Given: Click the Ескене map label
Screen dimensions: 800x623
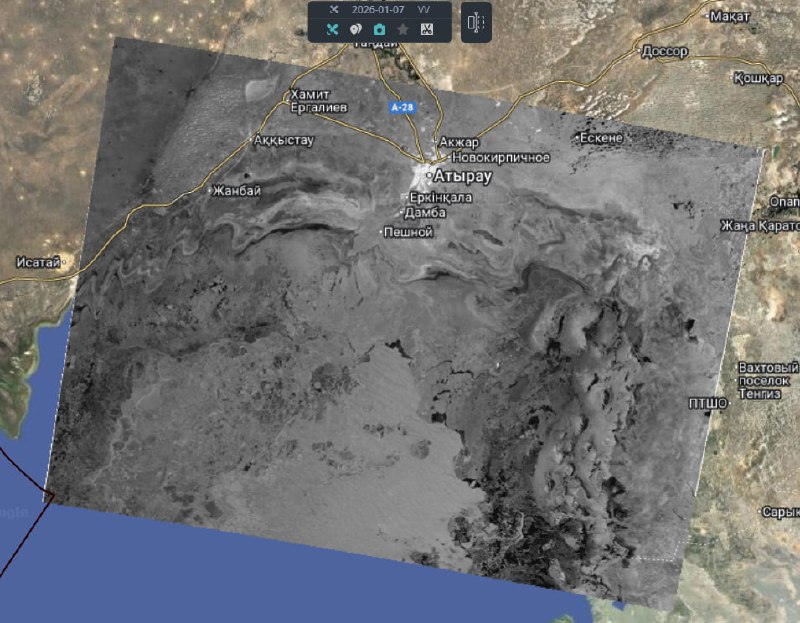Looking at the screenshot, I should coord(603,137).
